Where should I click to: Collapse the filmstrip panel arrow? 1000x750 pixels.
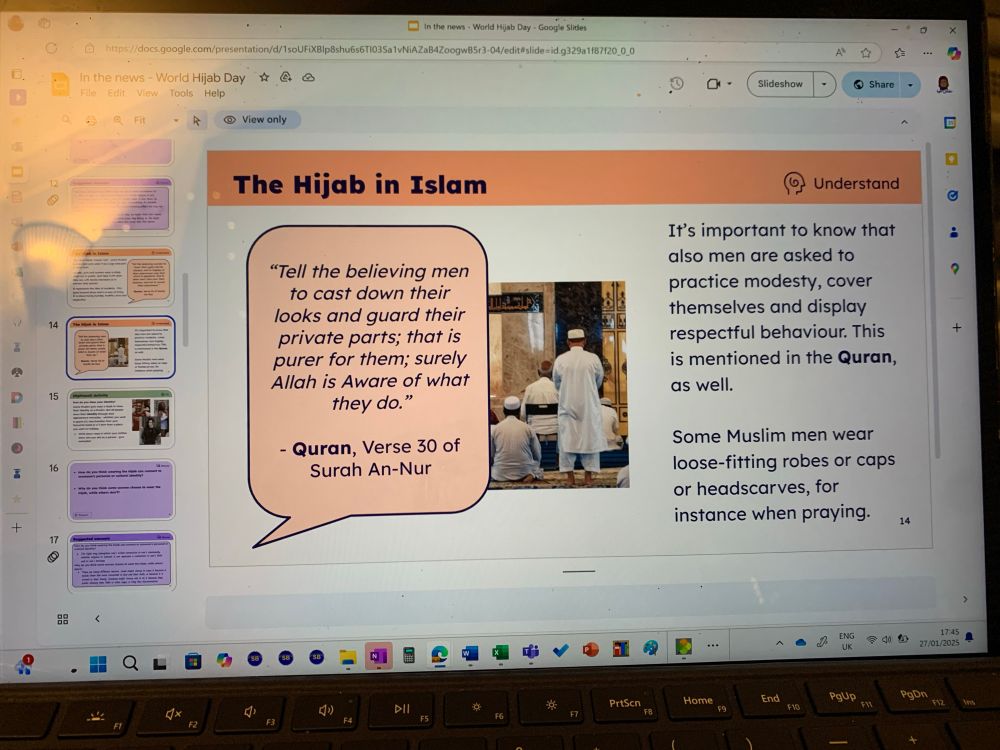[98, 619]
